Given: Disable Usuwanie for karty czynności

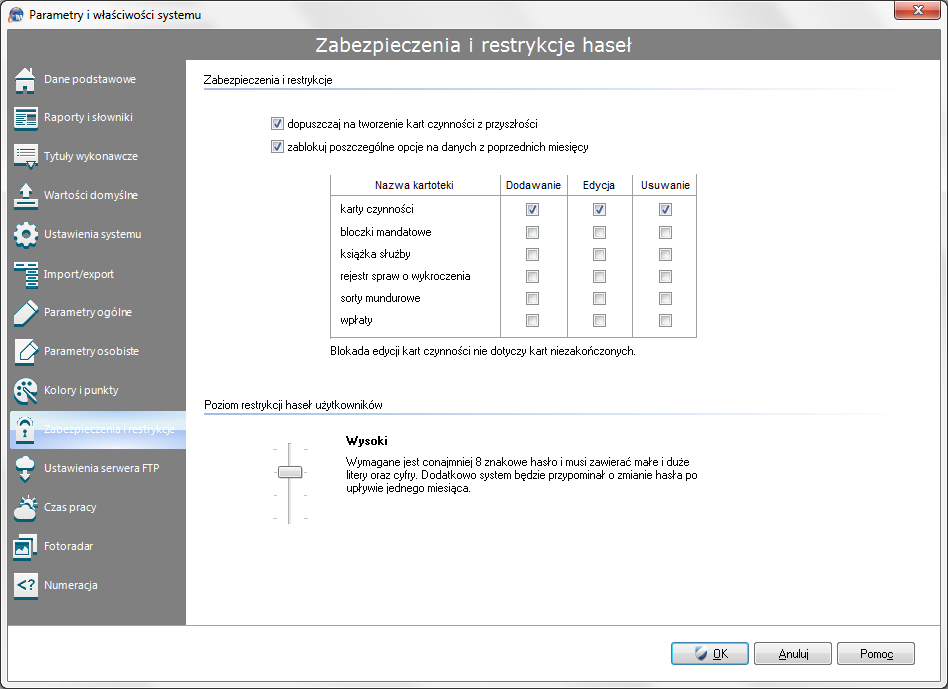Looking at the screenshot, I should pyautogui.click(x=665, y=210).
